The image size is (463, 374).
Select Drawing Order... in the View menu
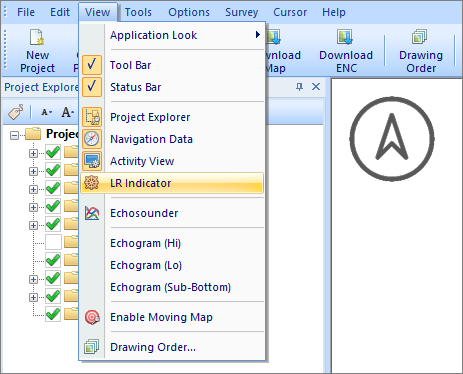click(153, 347)
